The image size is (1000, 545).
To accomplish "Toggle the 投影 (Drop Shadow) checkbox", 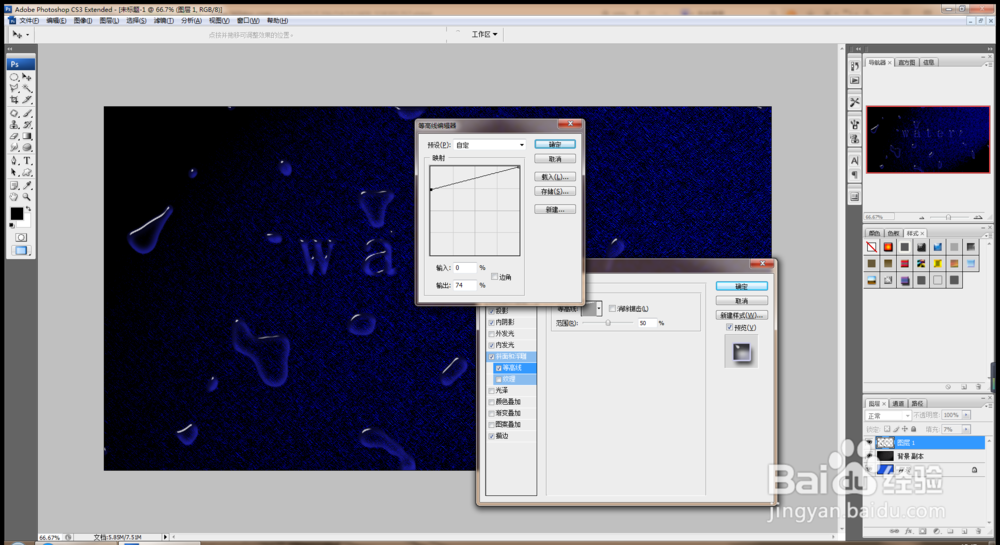I will click(492, 311).
